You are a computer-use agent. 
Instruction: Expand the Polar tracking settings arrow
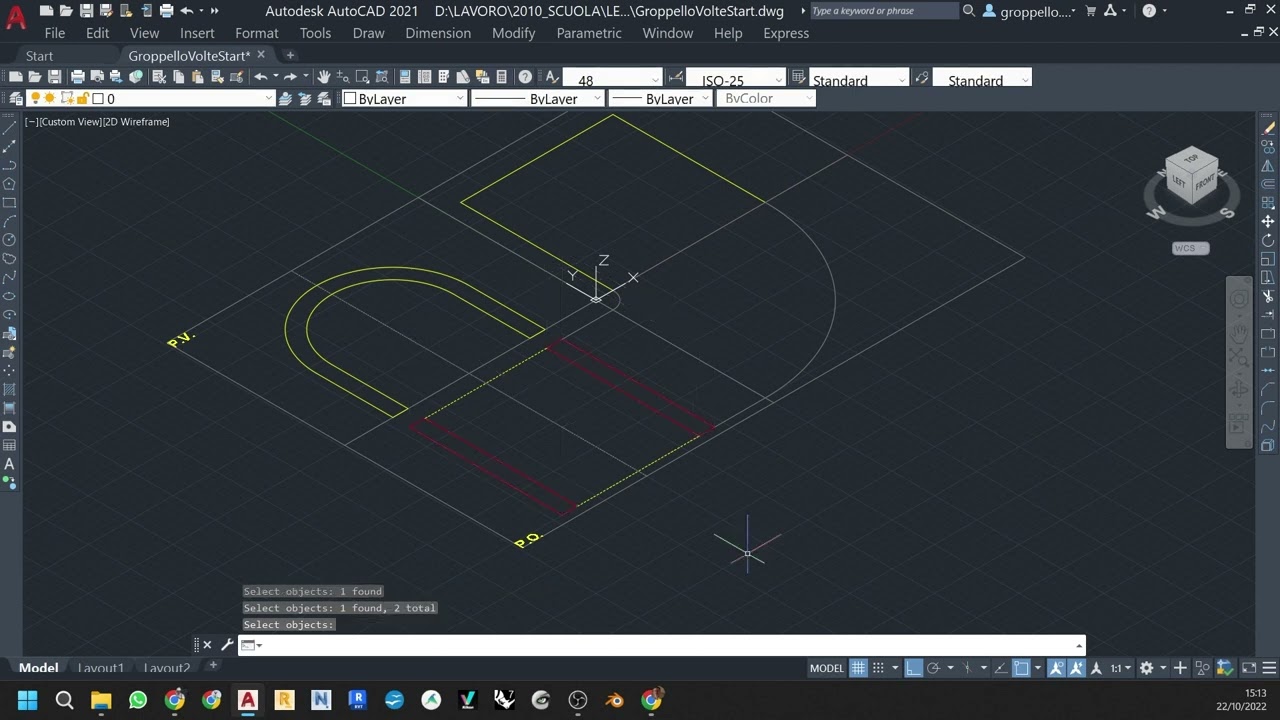coord(950,668)
